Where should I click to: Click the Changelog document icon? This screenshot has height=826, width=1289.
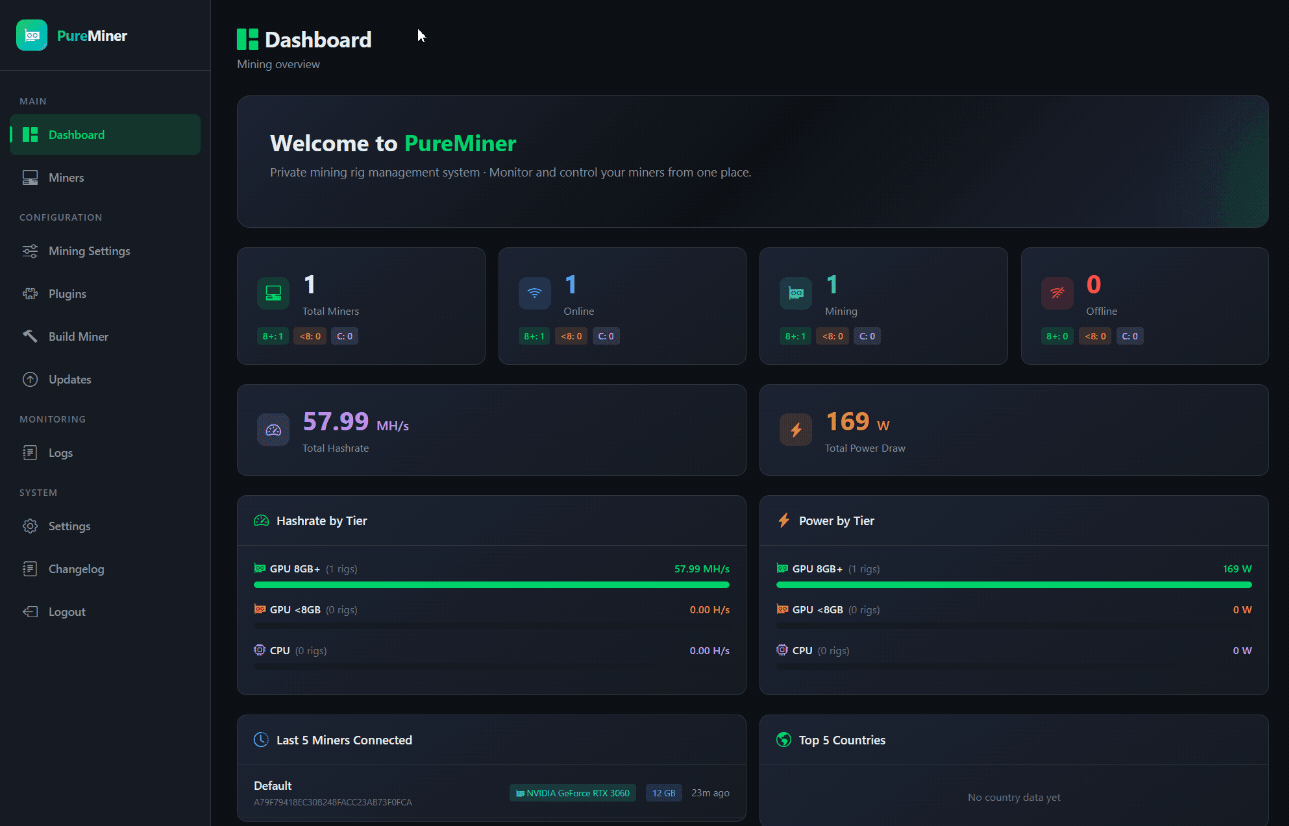click(x=30, y=569)
